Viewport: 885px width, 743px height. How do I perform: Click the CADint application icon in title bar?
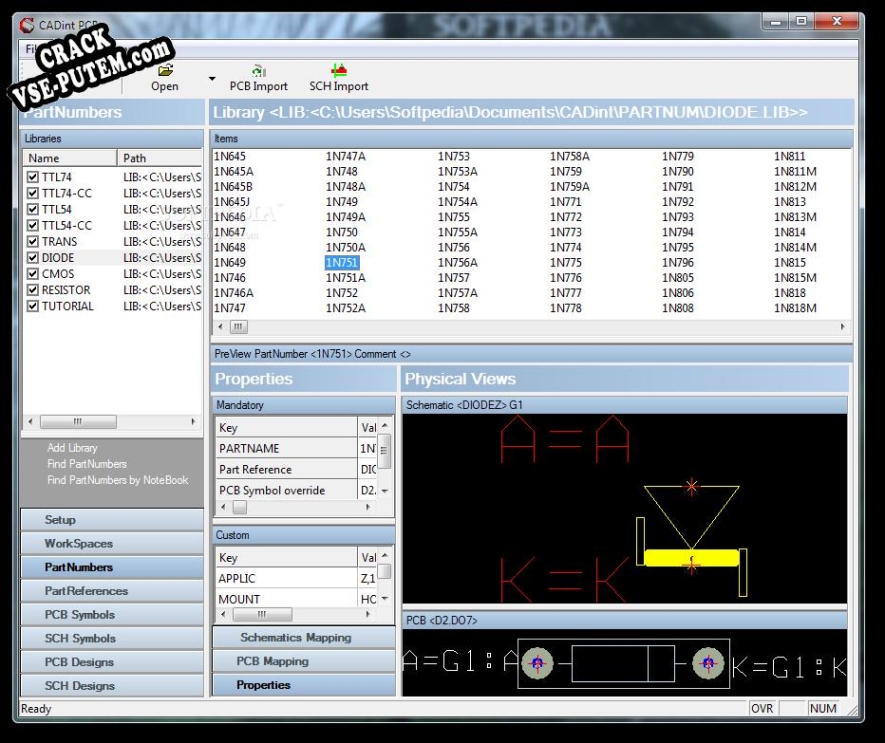tap(27, 25)
